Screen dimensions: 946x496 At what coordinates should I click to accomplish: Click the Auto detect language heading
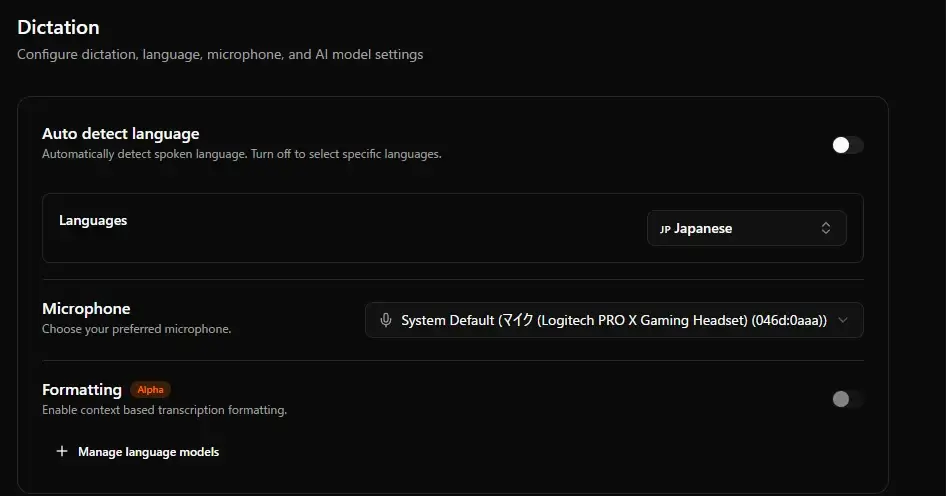[x=121, y=133]
